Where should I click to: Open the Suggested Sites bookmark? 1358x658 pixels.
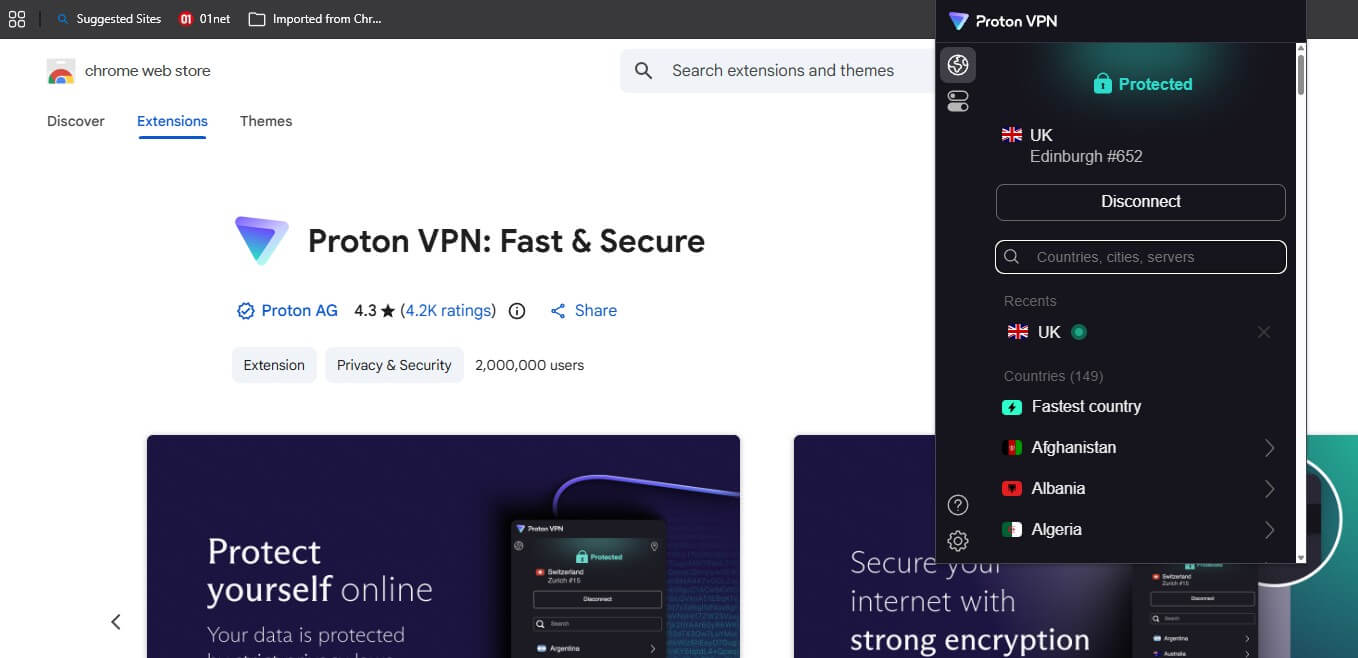pos(108,19)
